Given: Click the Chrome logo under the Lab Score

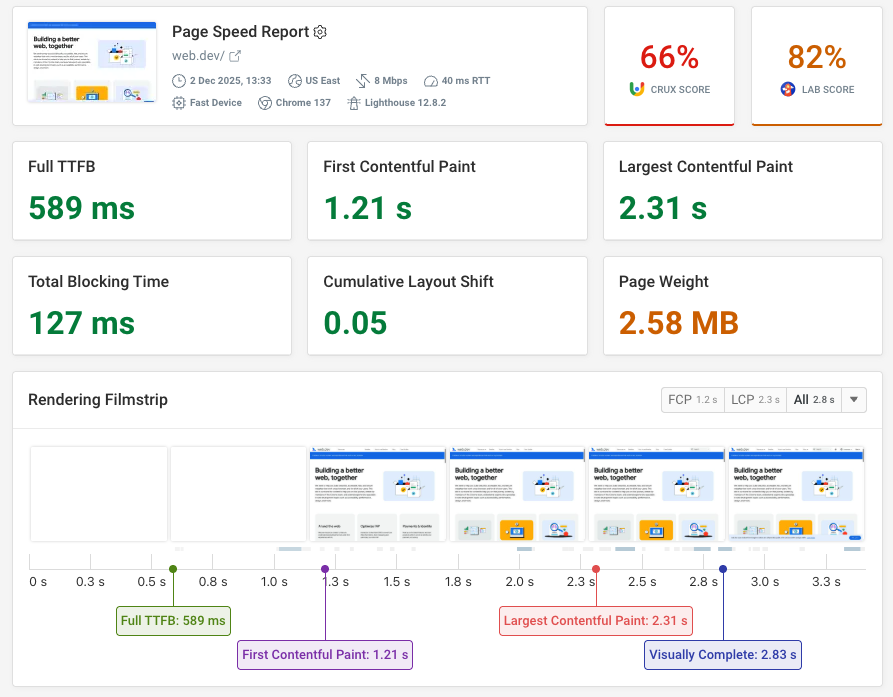Looking at the screenshot, I should pos(786,88).
